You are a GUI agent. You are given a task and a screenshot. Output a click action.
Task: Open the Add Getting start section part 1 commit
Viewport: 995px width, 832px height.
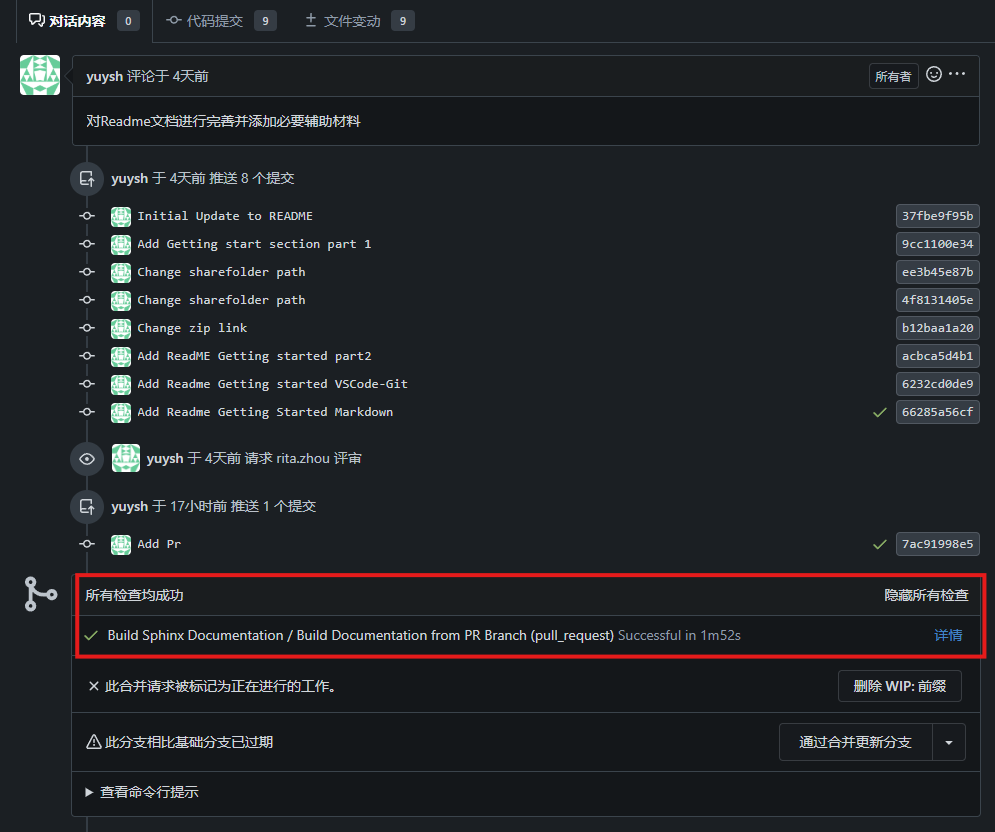(254, 244)
